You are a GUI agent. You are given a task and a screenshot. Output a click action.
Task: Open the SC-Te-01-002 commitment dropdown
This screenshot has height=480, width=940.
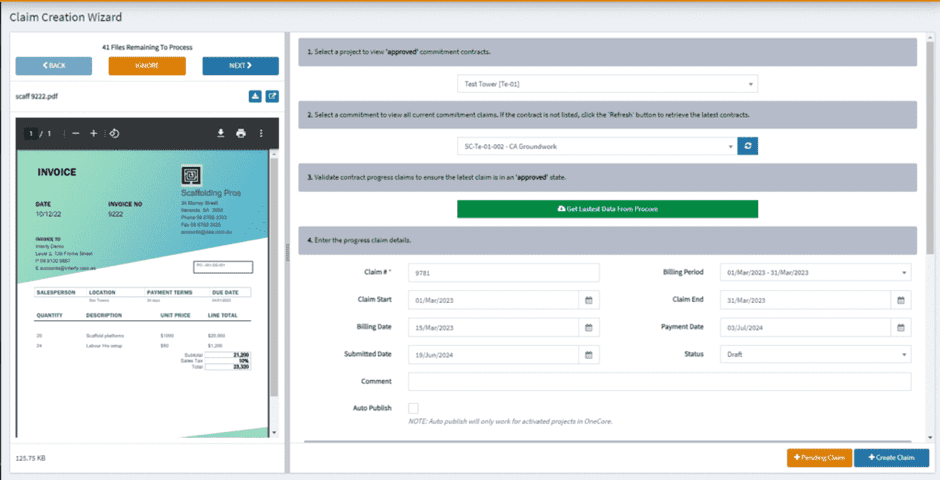point(596,147)
